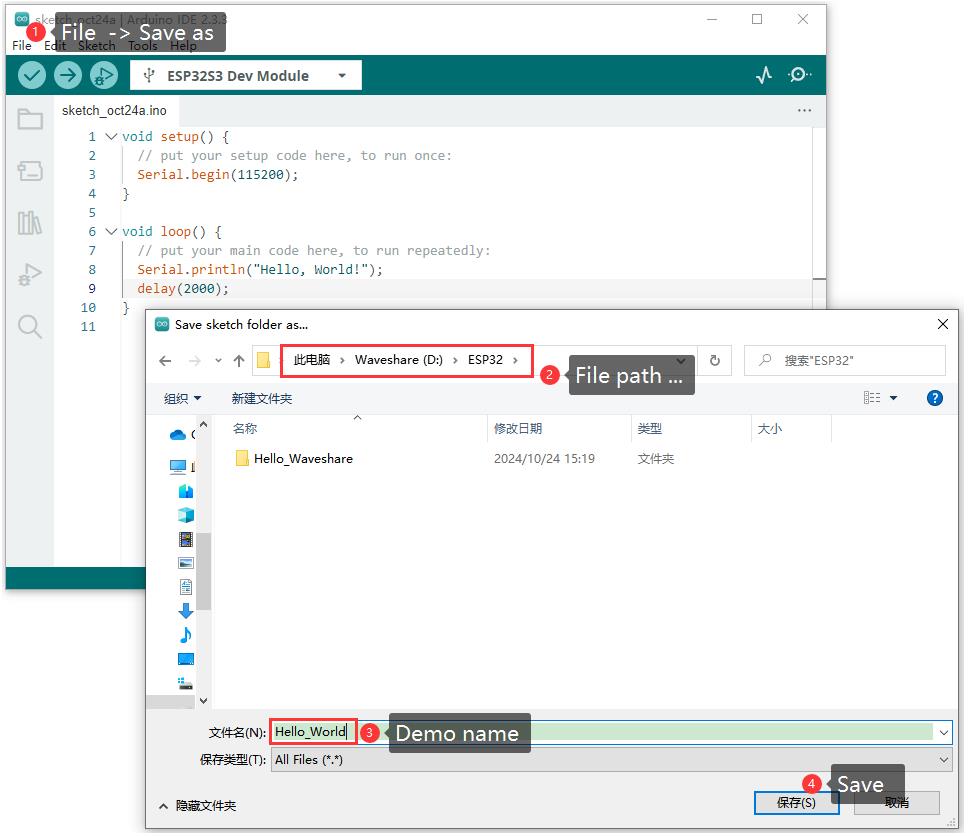Image resolution: width=969 pixels, height=836 pixels.
Task: Collapse the void setup() code fold arrow
Action: click(110, 137)
